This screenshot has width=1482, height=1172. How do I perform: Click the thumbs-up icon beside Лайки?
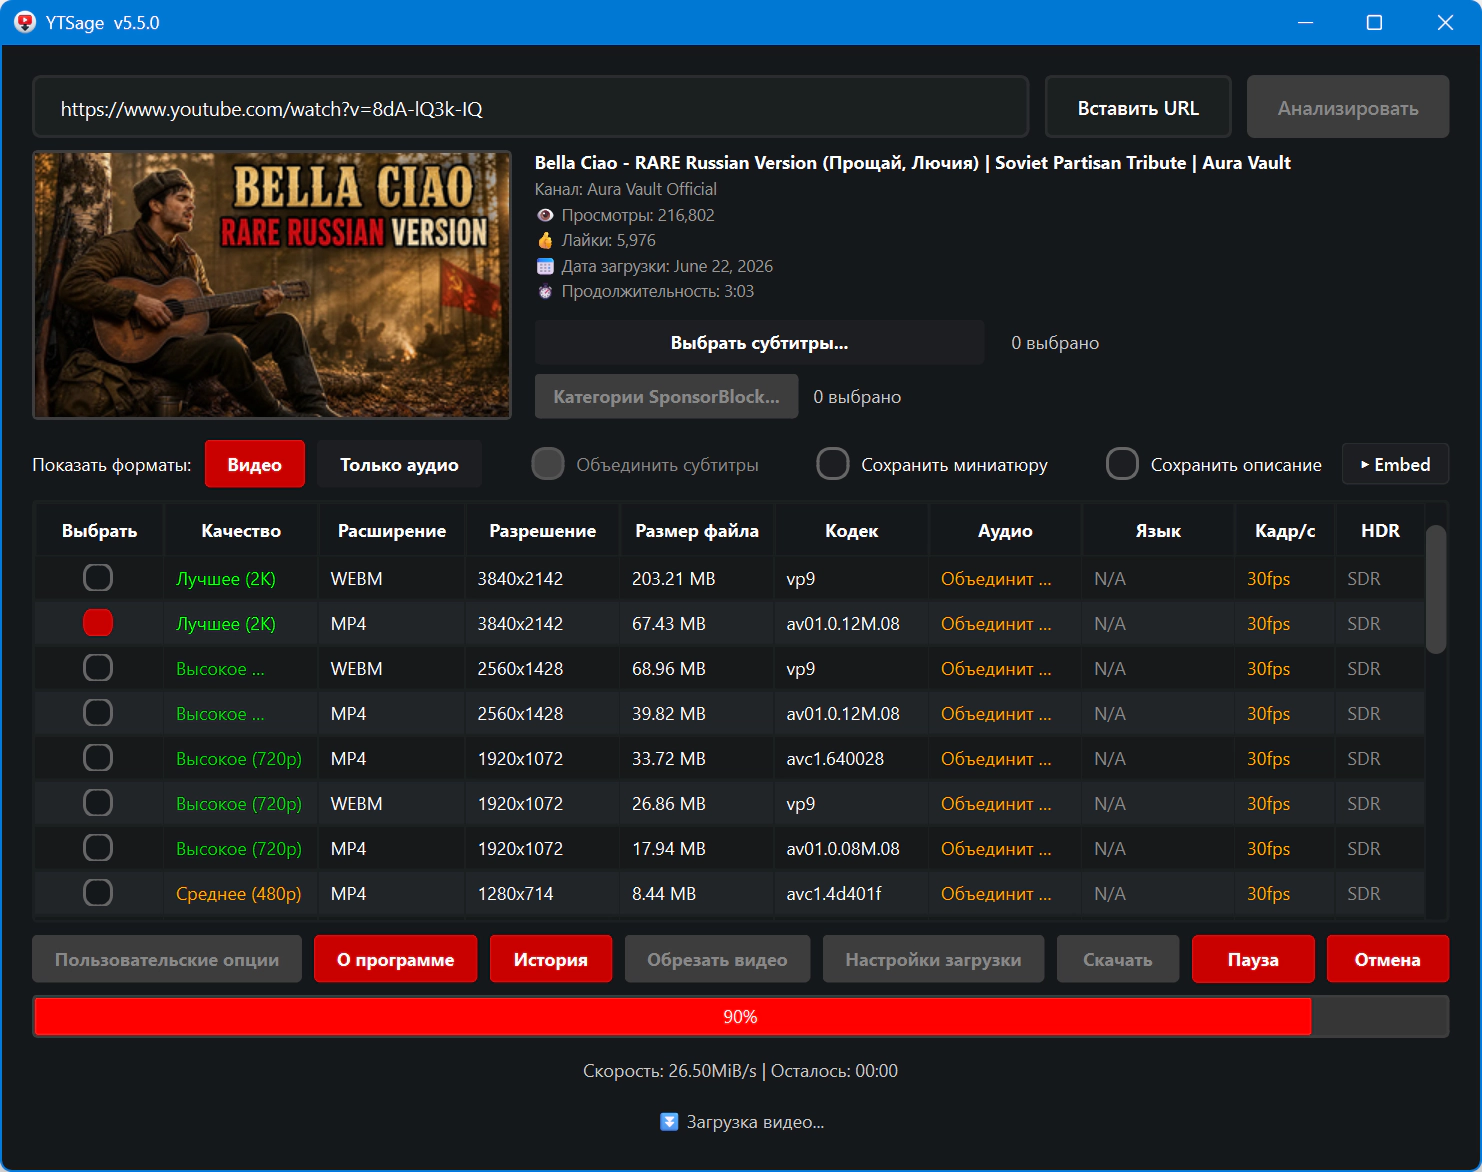[545, 240]
